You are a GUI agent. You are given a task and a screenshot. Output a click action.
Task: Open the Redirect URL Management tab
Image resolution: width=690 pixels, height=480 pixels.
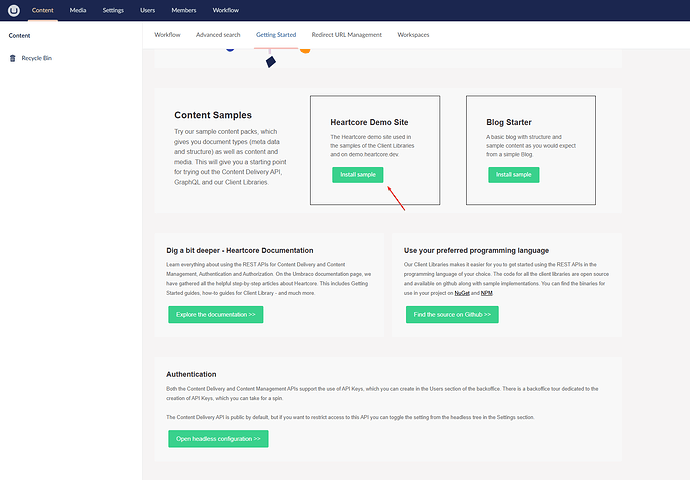point(347,35)
